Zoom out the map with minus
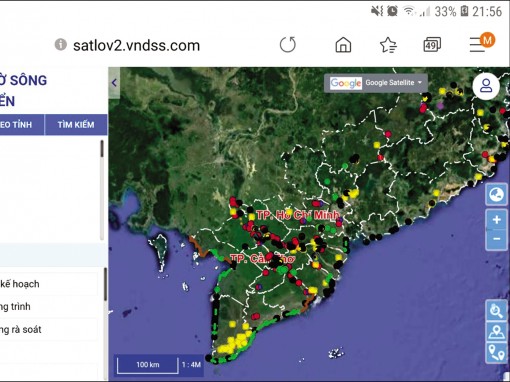Image resolution: width=510 pixels, height=382 pixels. (x=496, y=239)
